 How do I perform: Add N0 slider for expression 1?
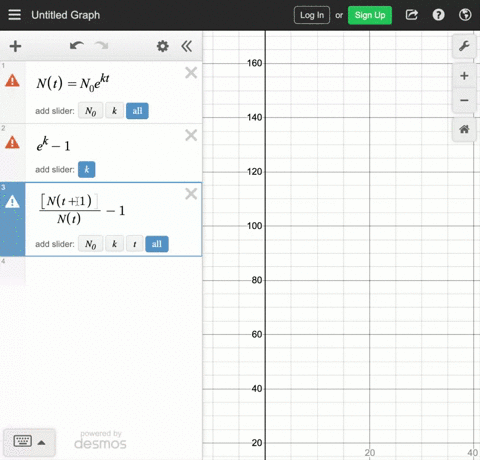point(91,111)
